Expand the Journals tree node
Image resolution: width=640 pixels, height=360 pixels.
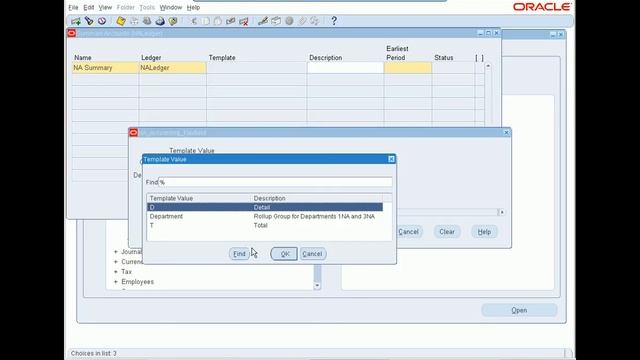pyautogui.click(x=116, y=252)
